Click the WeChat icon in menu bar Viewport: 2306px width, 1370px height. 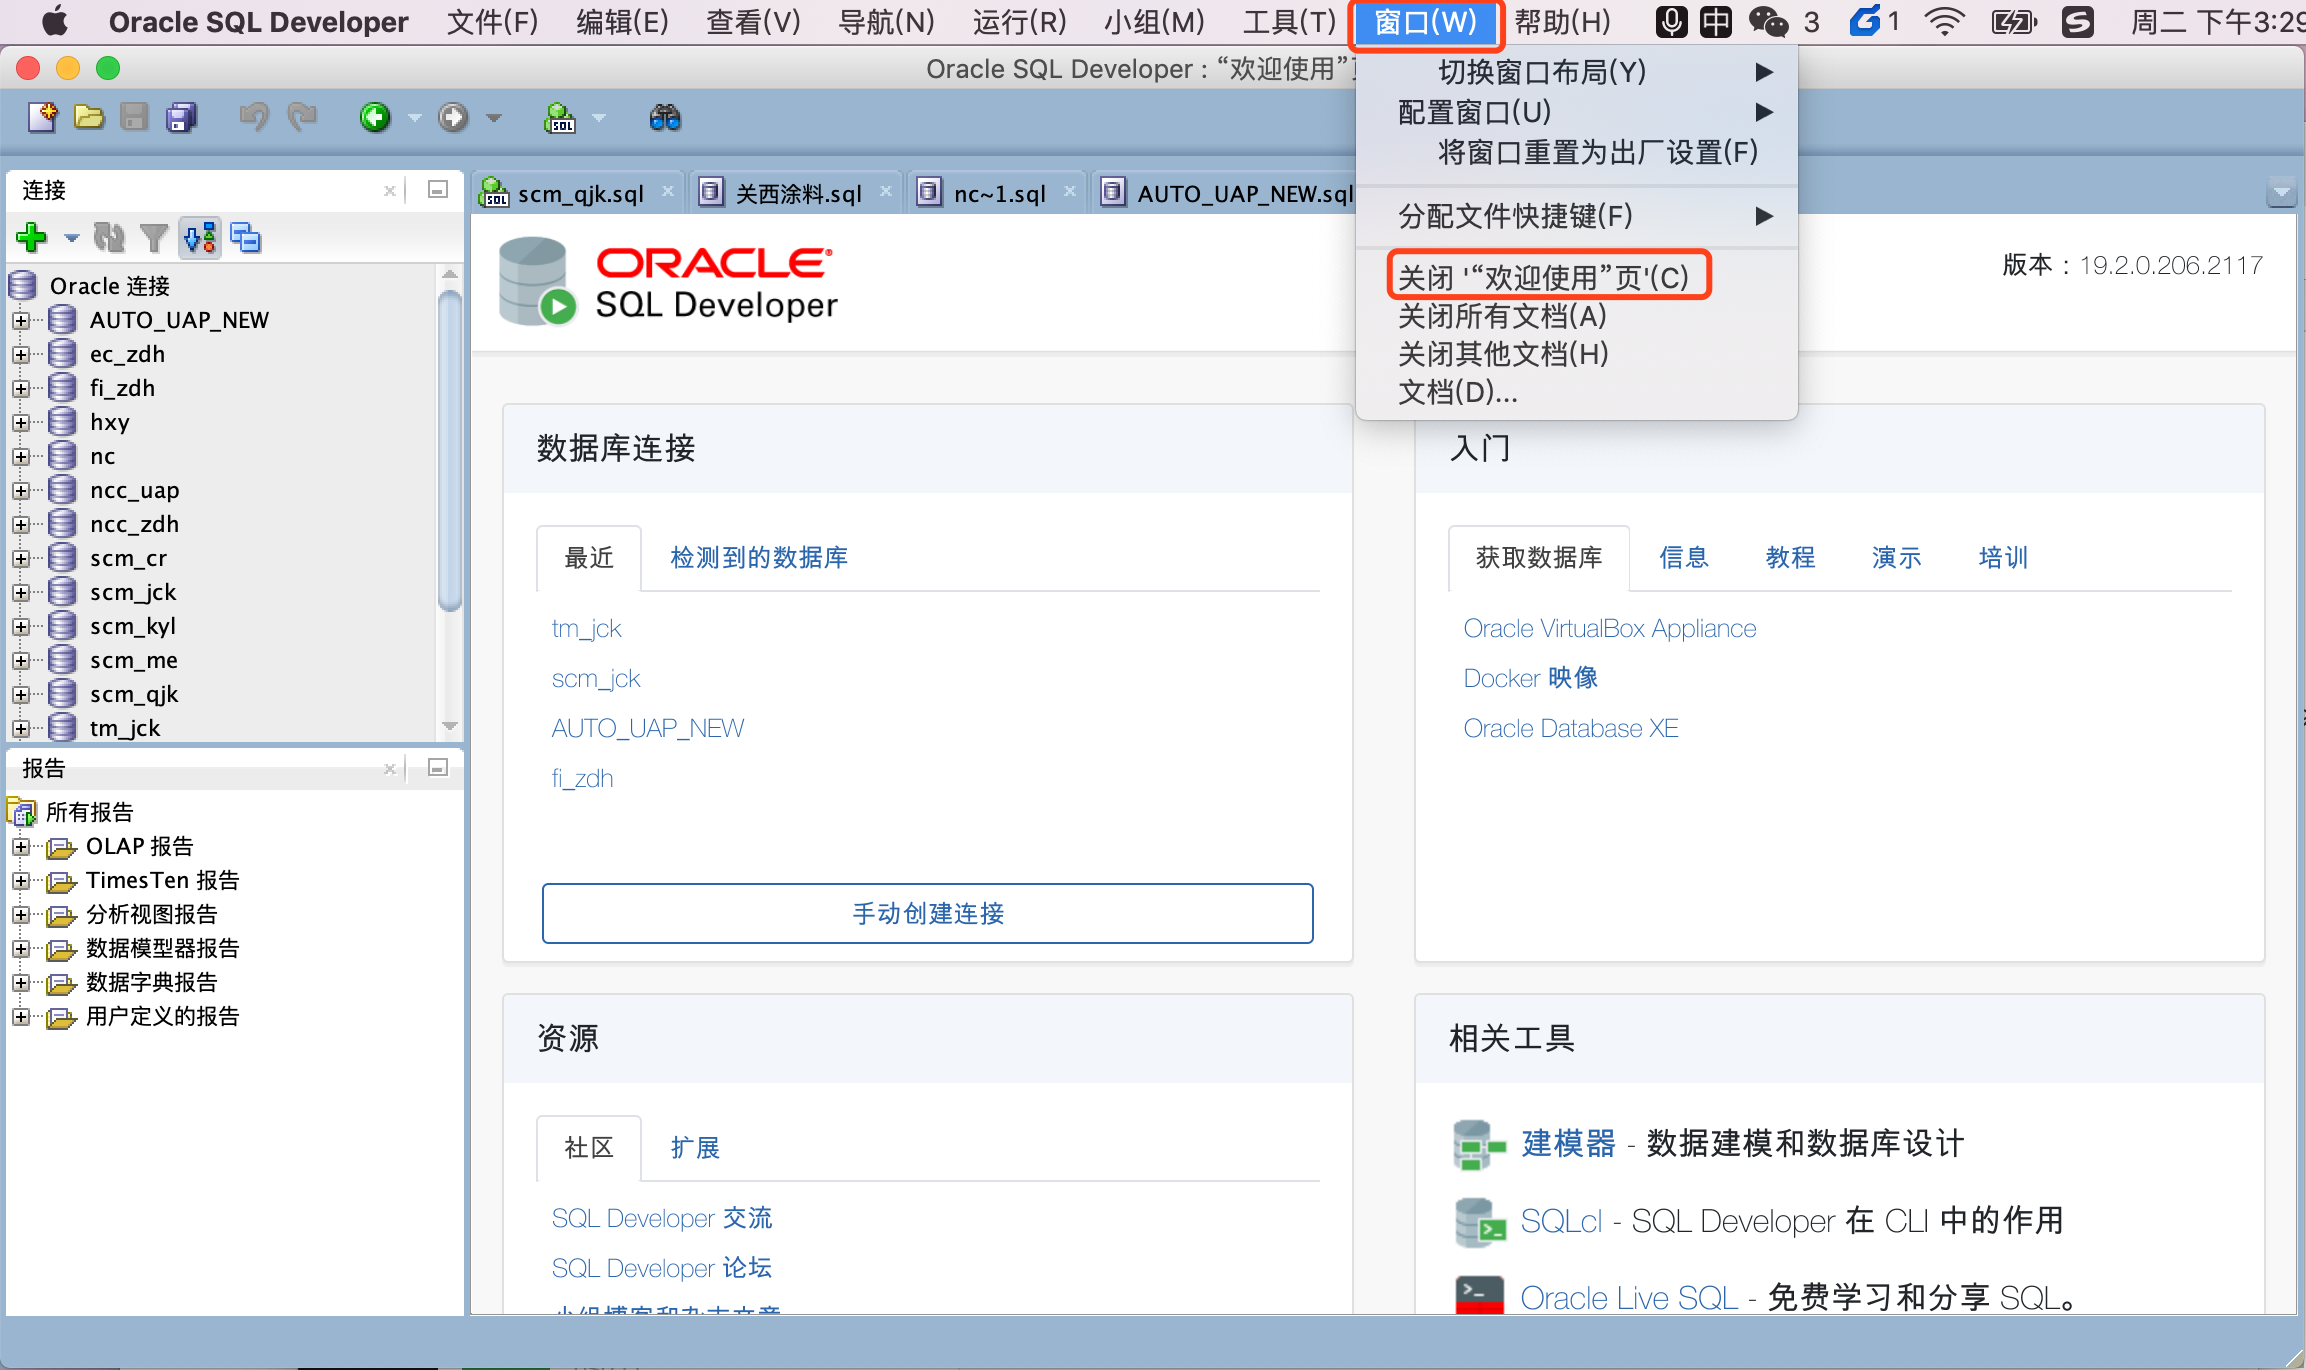[1768, 22]
